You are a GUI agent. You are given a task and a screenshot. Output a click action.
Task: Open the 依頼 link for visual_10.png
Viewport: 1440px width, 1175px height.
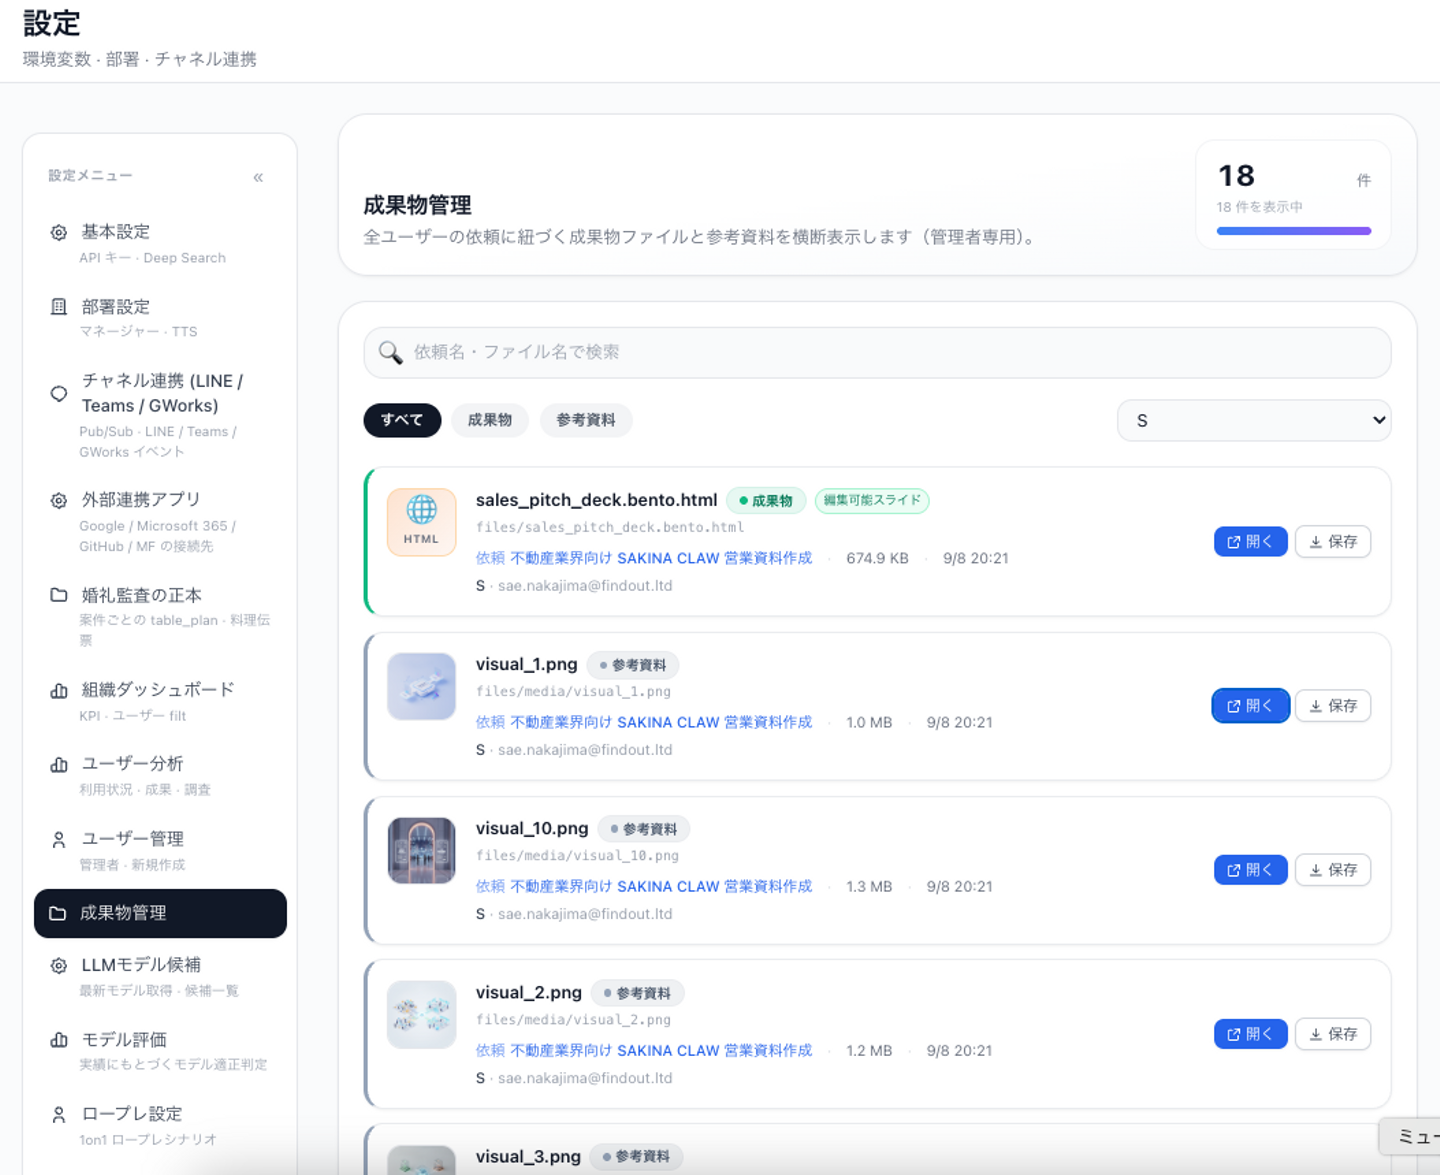click(x=644, y=886)
